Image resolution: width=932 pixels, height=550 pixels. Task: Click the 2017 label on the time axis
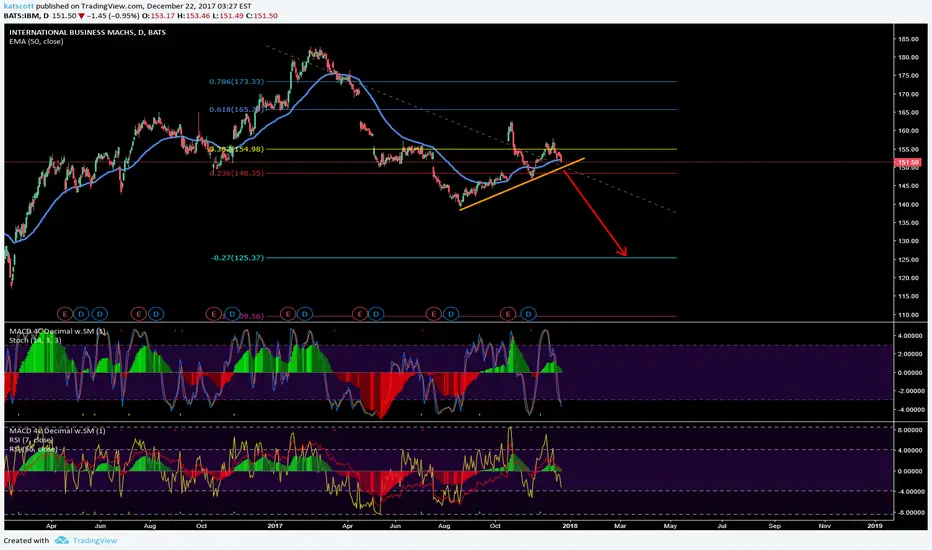[x=275, y=526]
